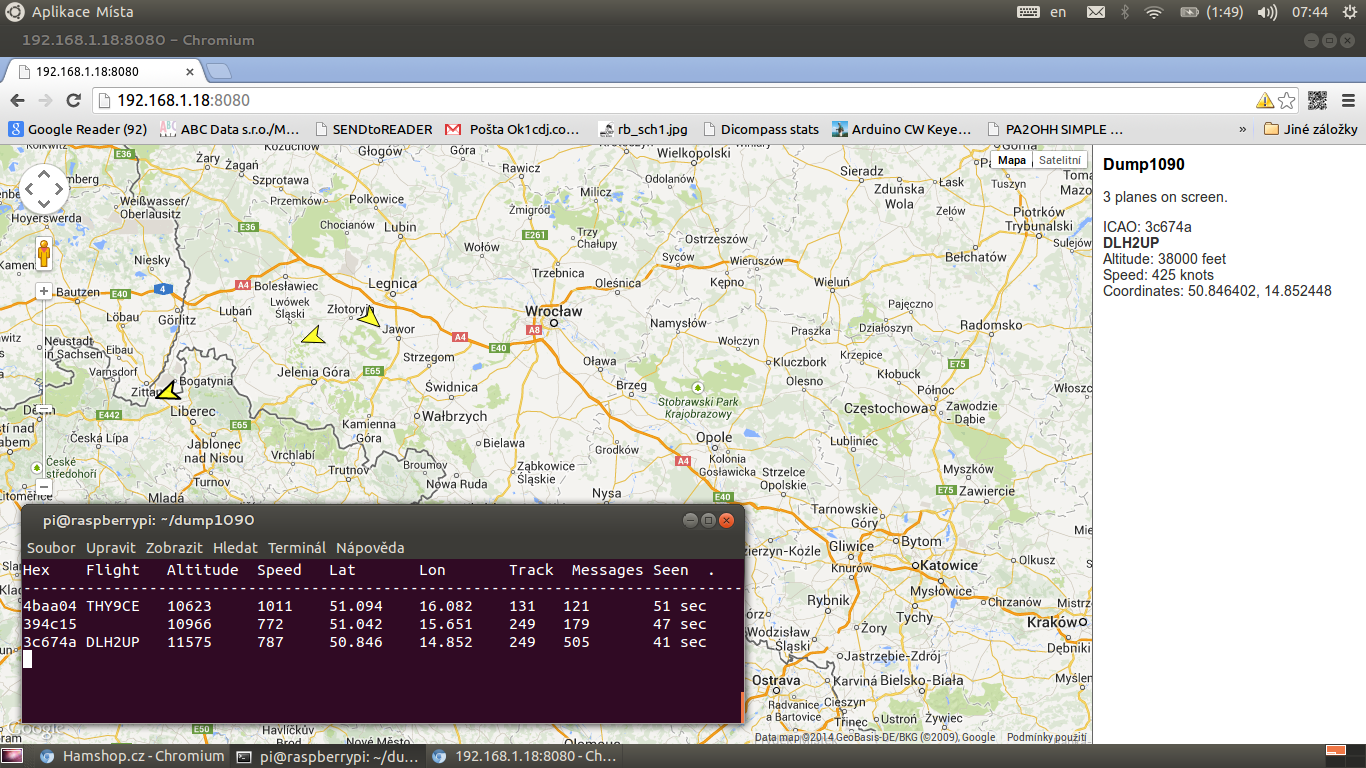Select the plane marker near Zittau

169,390
